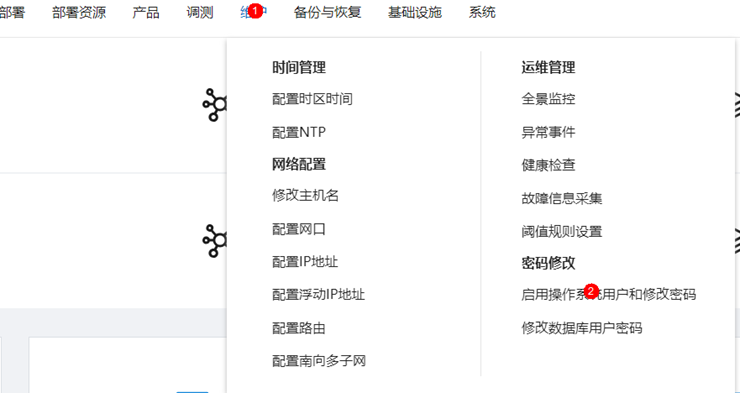Click the upper network node icon
740x393 pixels.
[215, 105]
